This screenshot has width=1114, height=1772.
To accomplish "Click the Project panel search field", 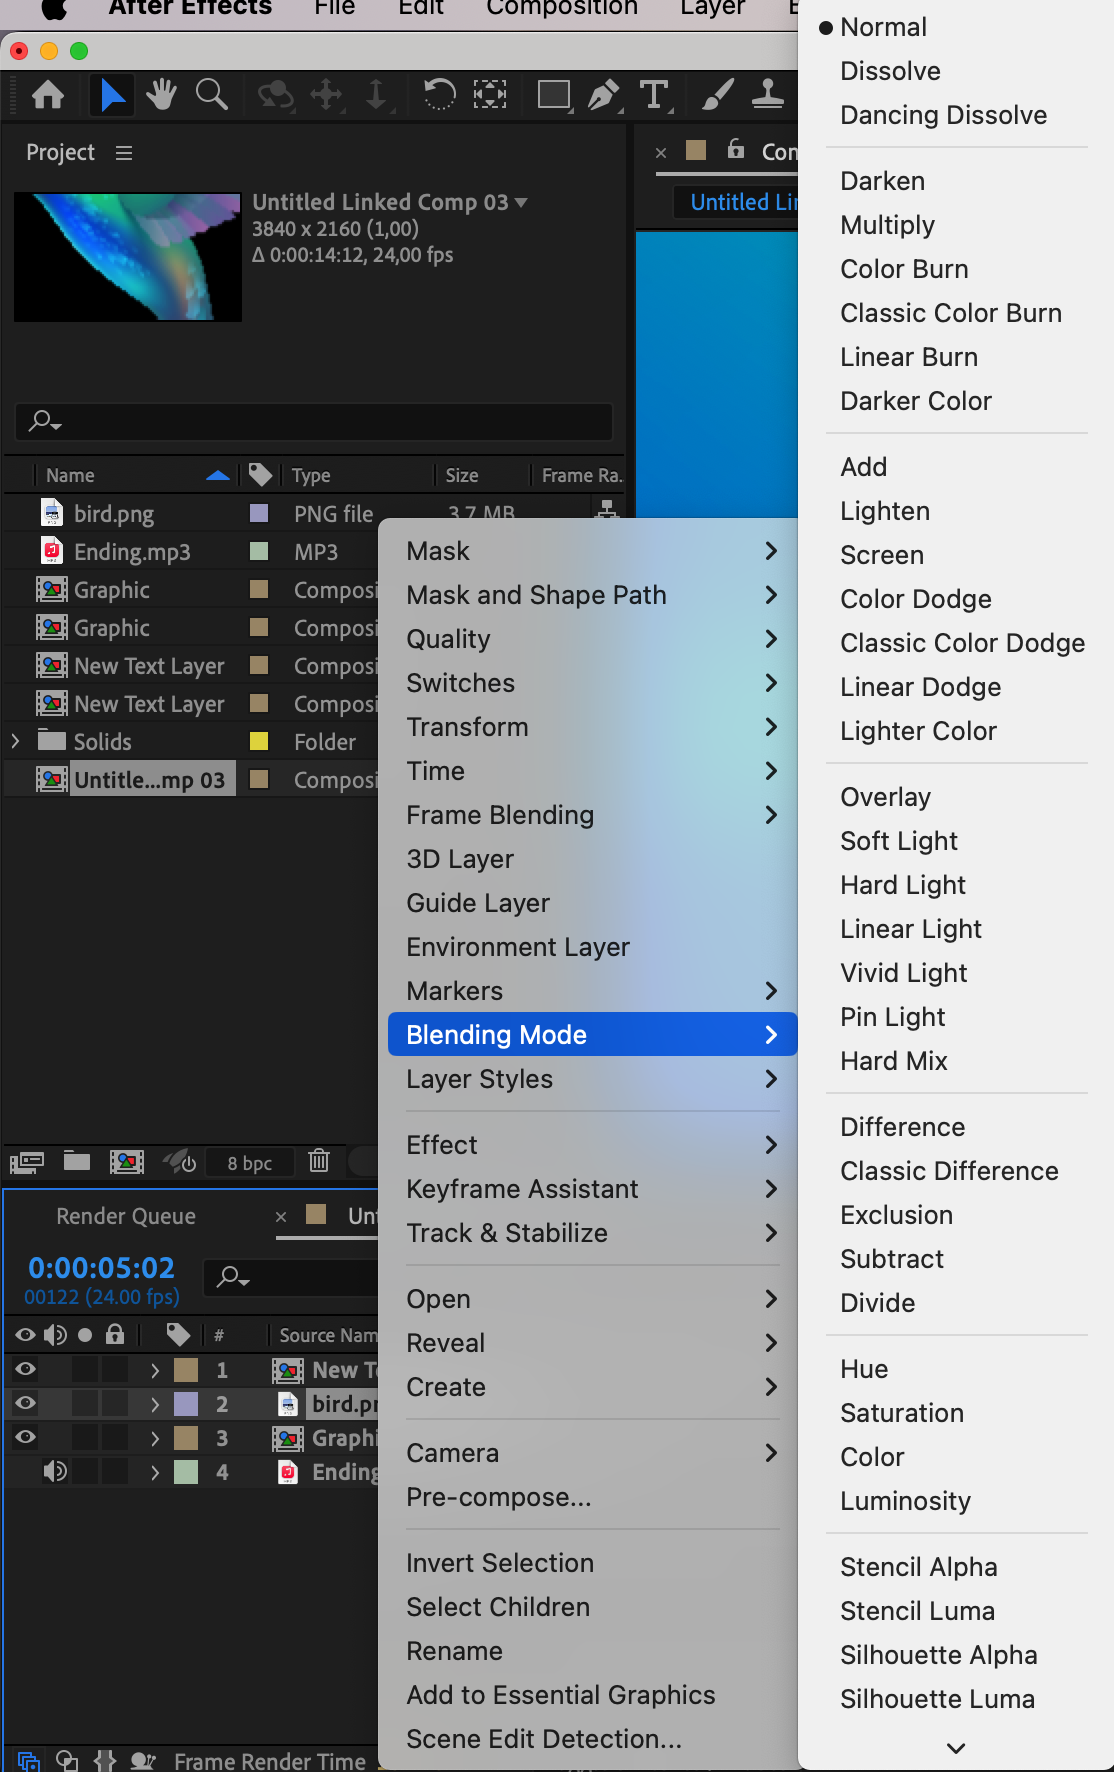I will click(x=314, y=421).
